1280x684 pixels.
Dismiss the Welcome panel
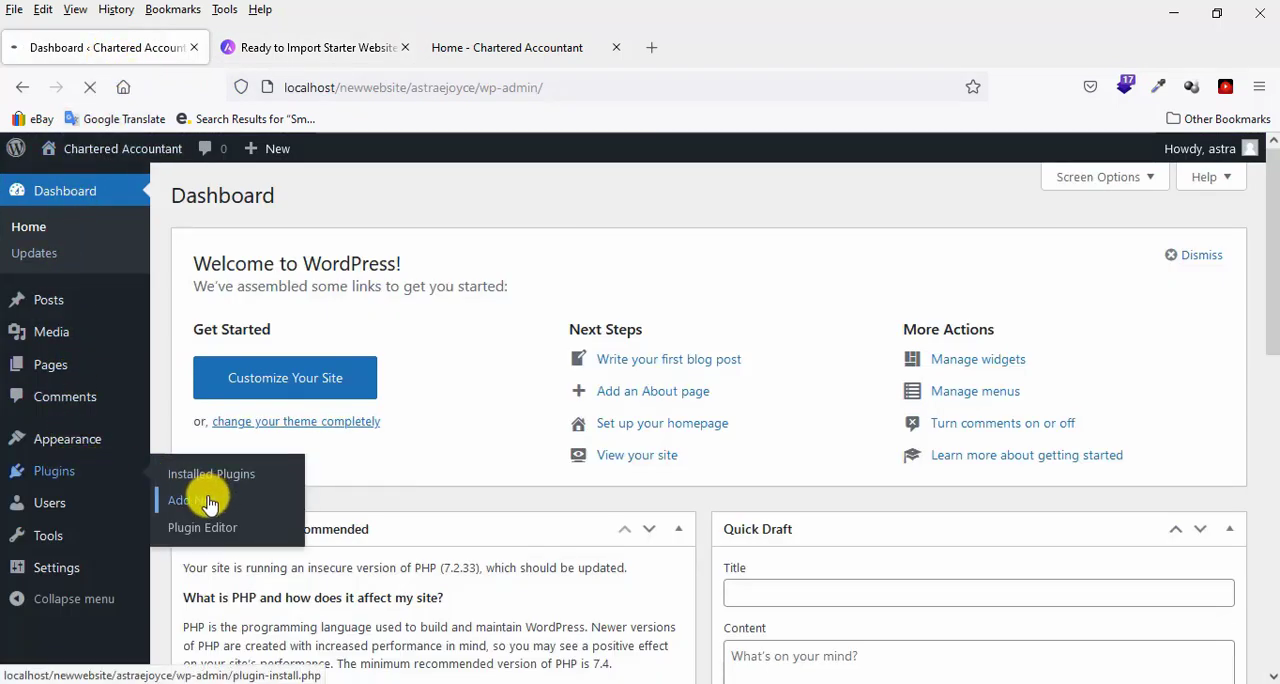point(1193,255)
